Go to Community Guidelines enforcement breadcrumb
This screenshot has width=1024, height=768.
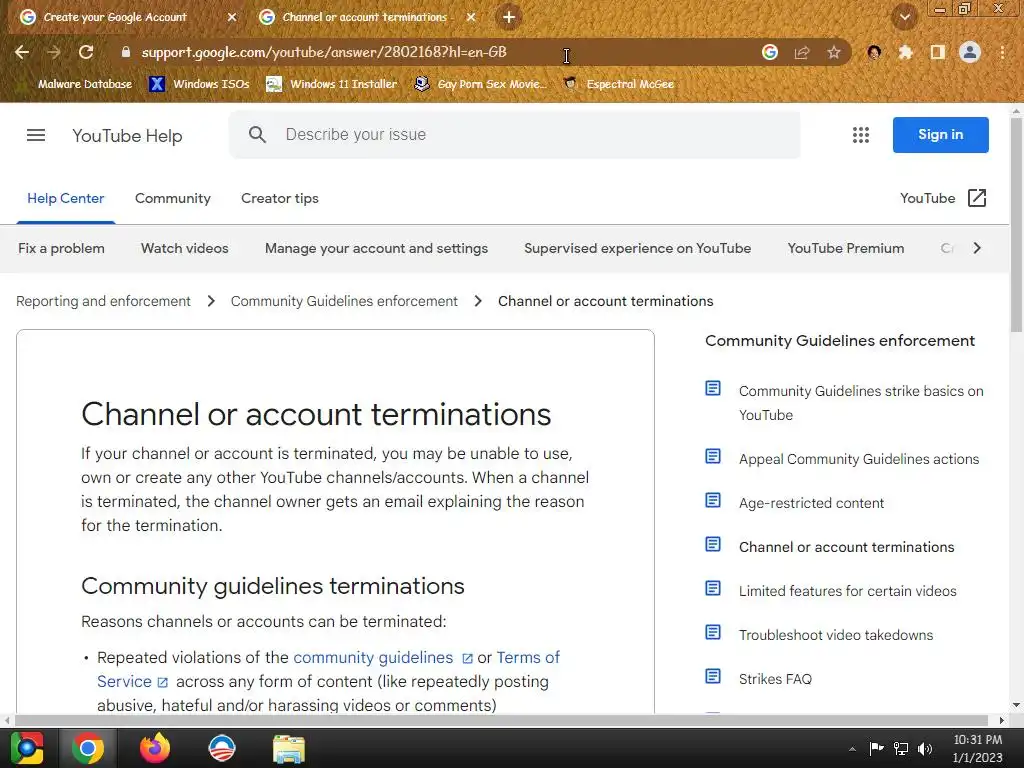344,301
